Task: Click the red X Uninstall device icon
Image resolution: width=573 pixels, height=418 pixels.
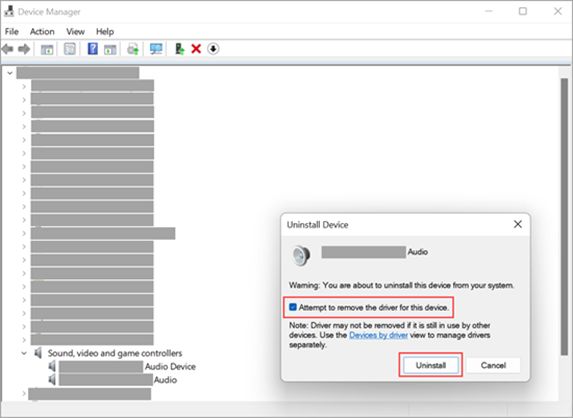Action: pyautogui.click(x=196, y=49)
